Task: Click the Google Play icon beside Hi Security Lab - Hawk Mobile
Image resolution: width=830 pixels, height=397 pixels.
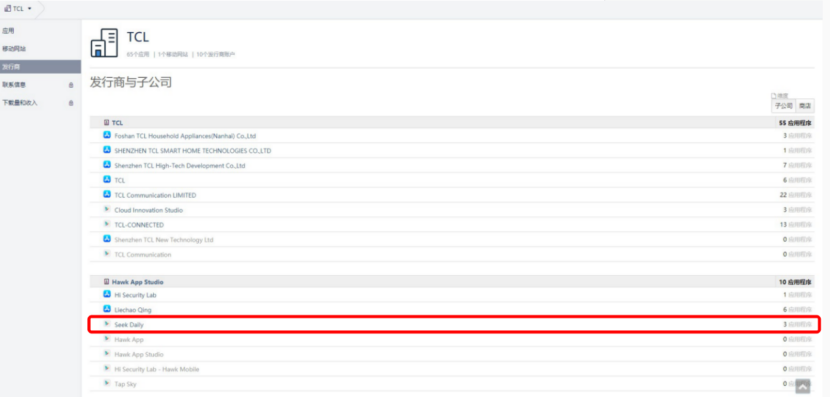Action: (107, 368)
